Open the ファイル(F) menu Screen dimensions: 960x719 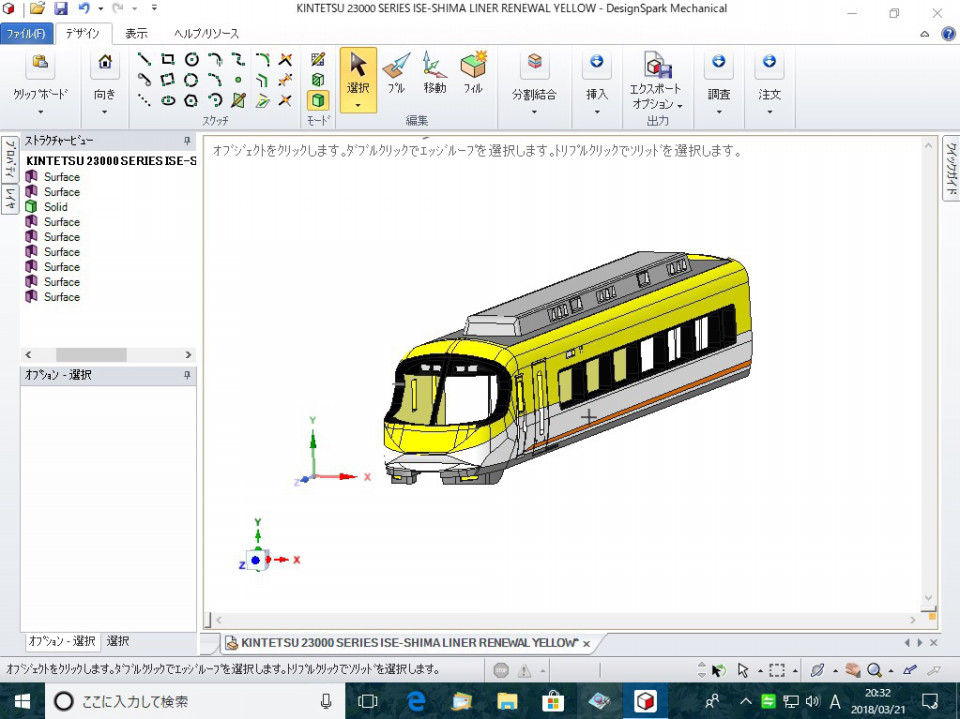pos(26,34)
